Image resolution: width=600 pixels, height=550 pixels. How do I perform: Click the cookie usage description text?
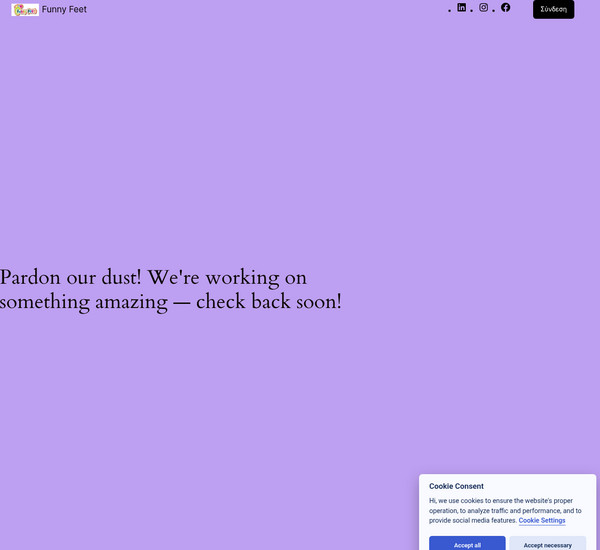505,511
